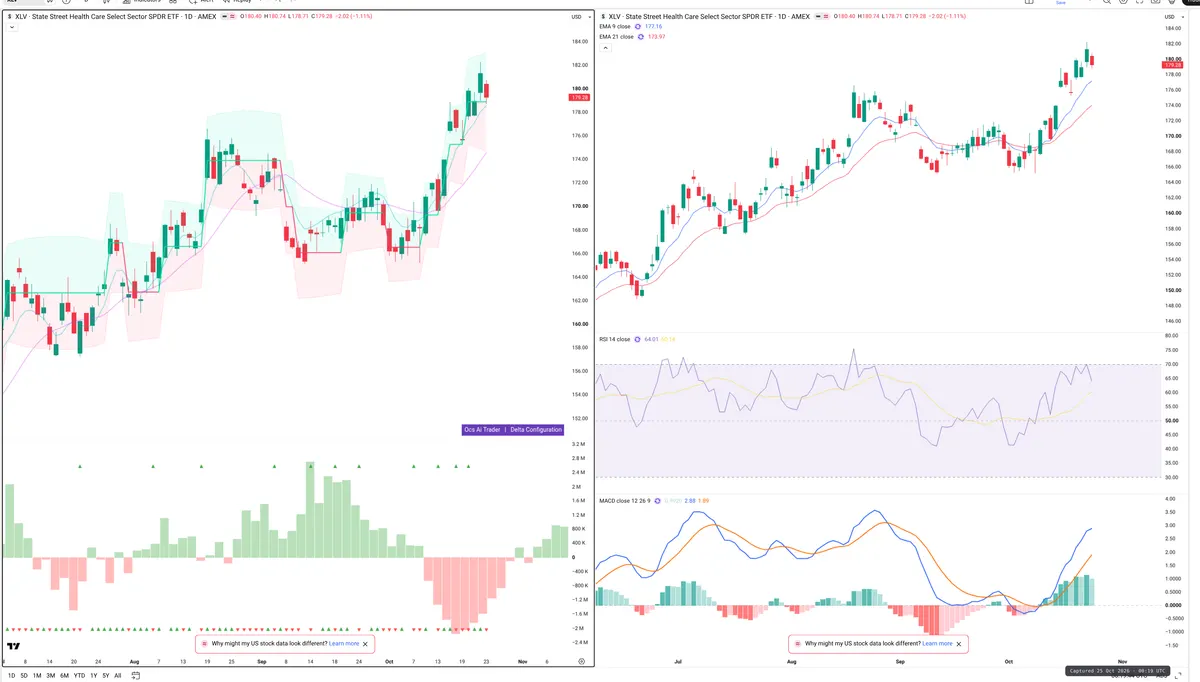Click the notice icon in right data banner
1200x682 pixels.
pos(796,644)
